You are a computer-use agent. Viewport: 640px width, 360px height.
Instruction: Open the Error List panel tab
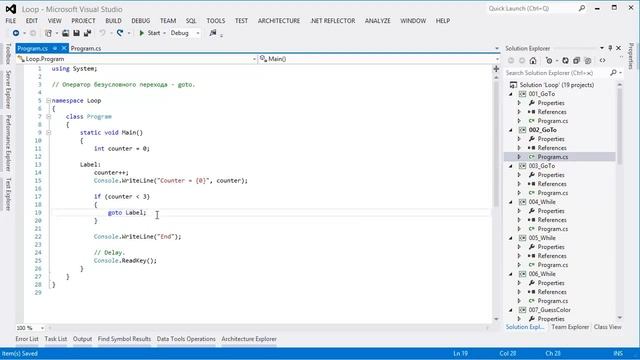pos(27,339)
